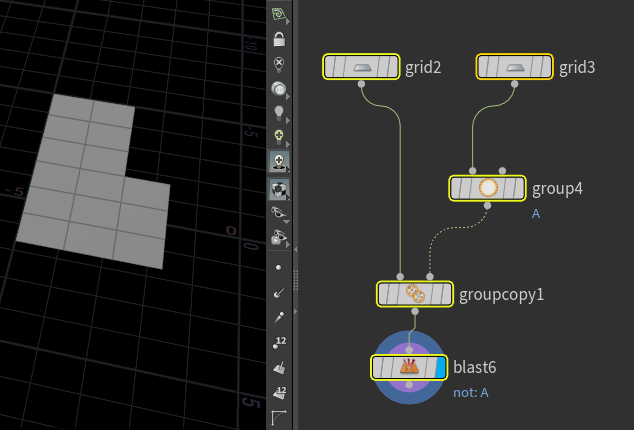Screen dimensions: 634x430
Task: Select the groupcopy1 node label
Action: (x=501, y=295)
